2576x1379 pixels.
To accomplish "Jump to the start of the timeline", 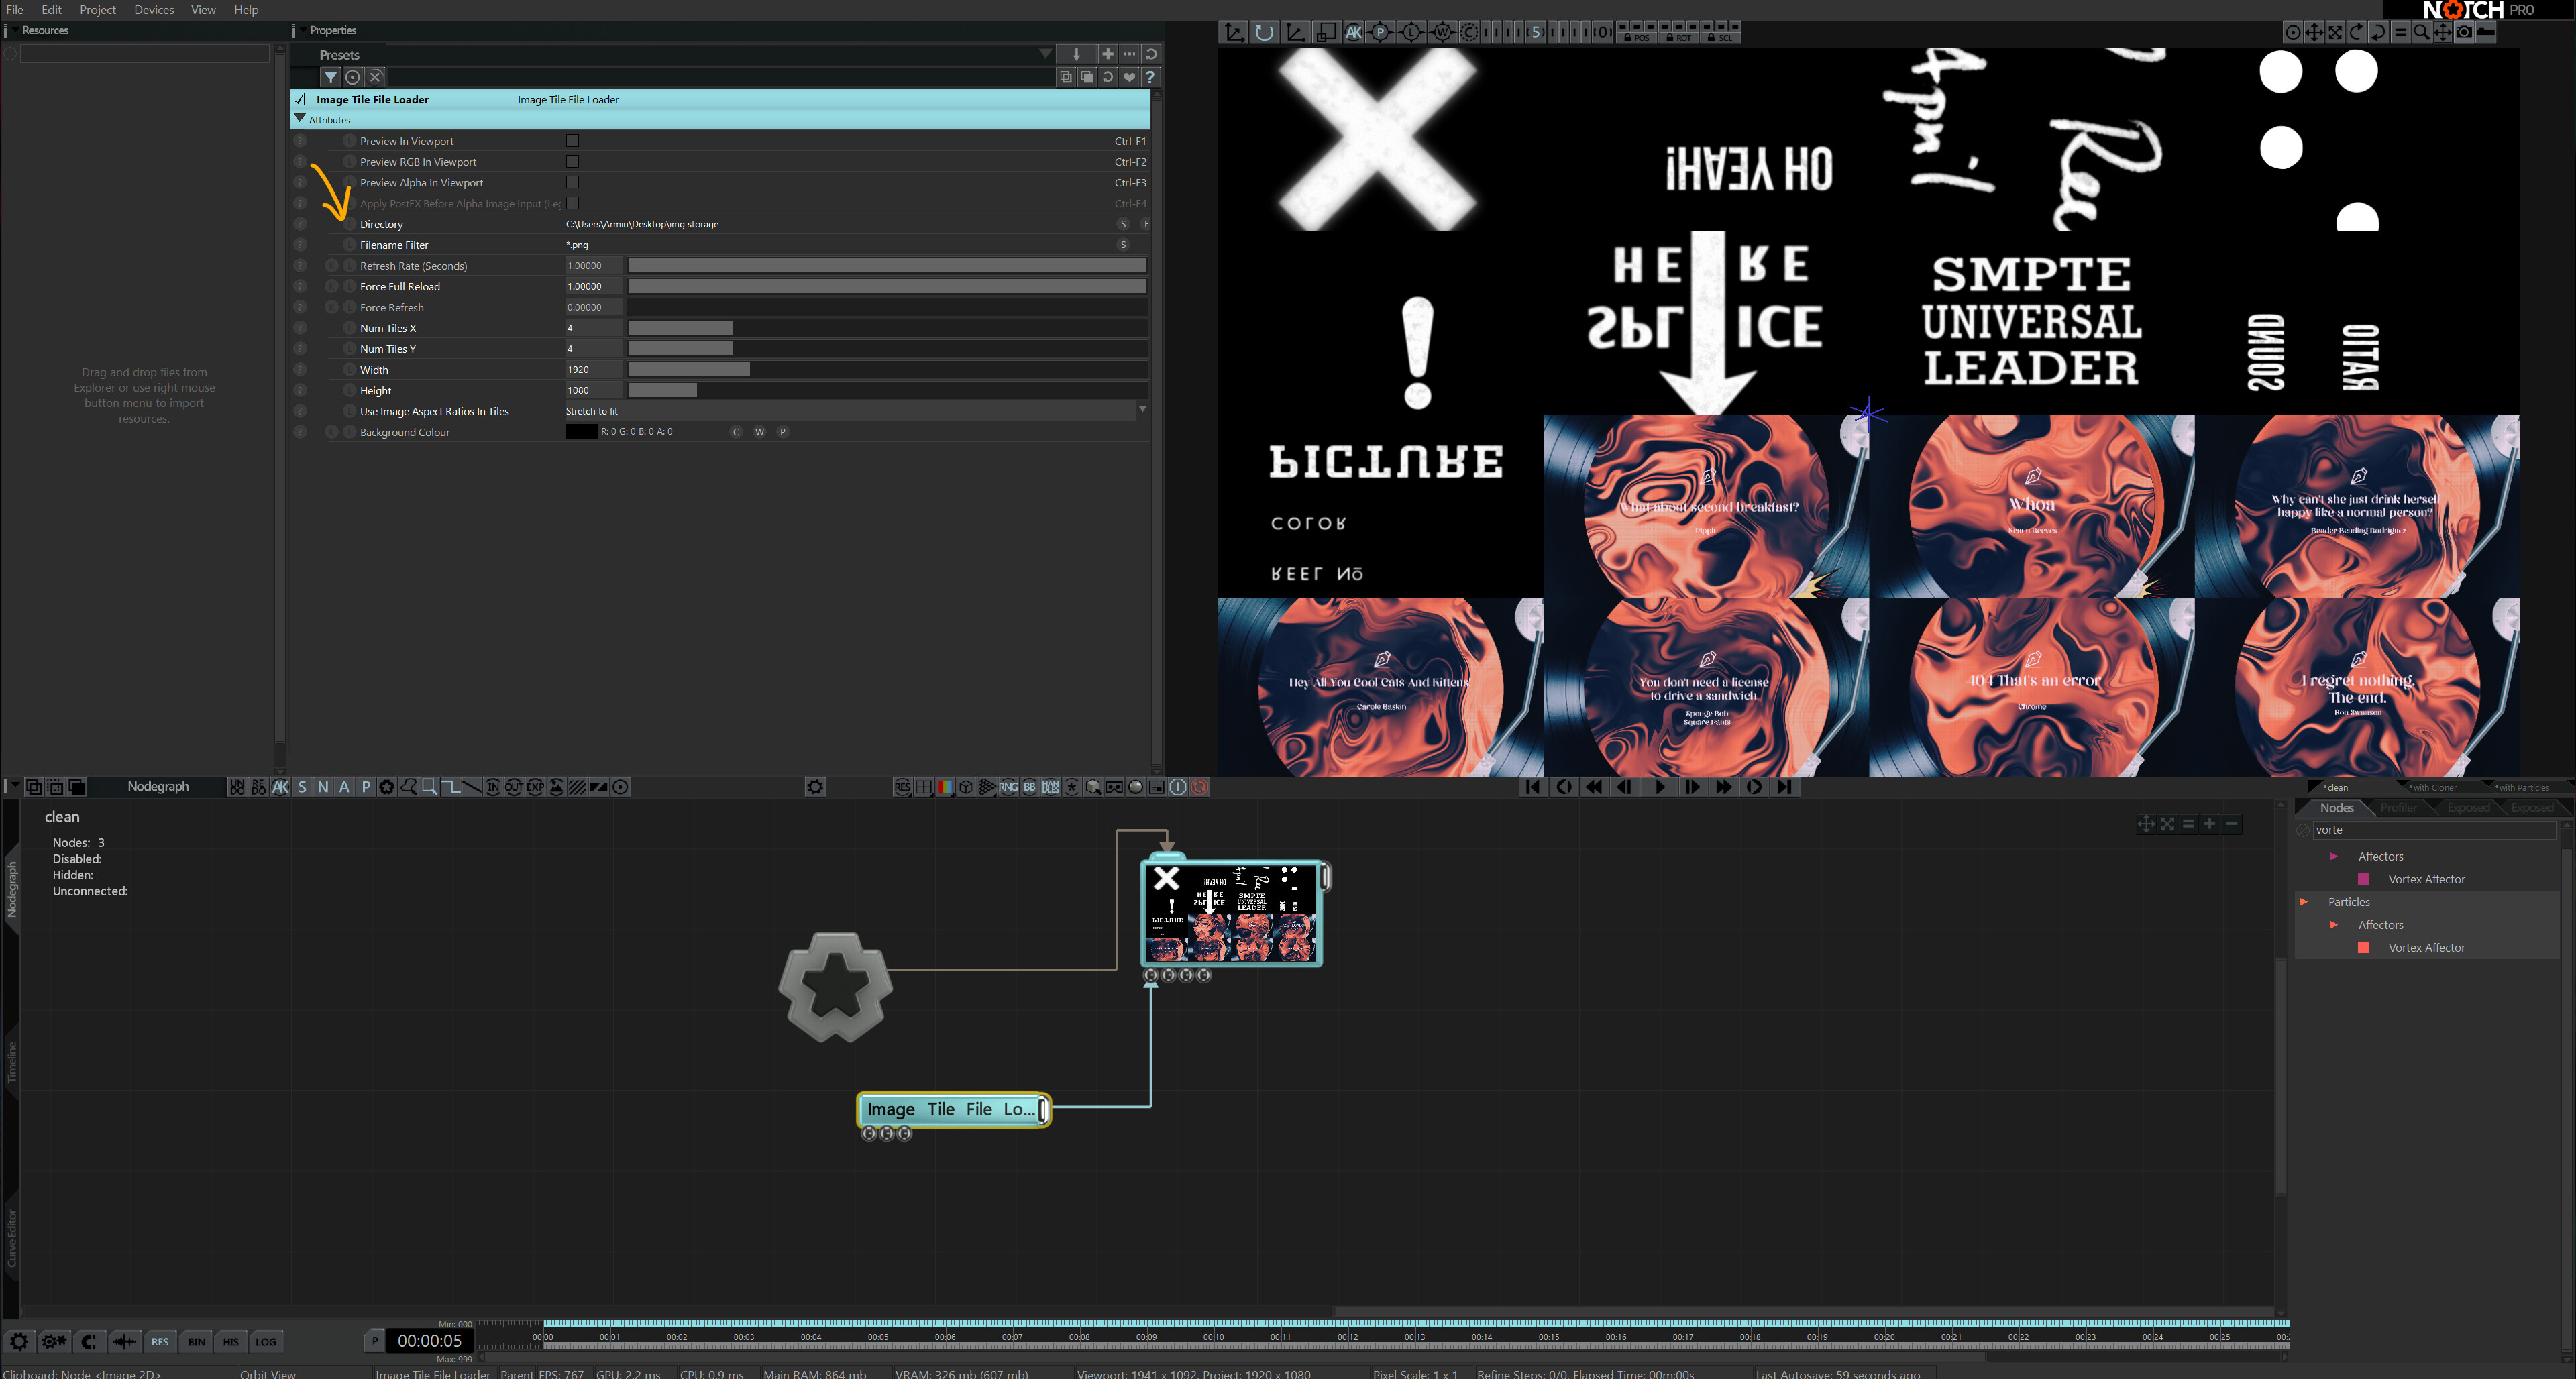I will point(1532,787).
